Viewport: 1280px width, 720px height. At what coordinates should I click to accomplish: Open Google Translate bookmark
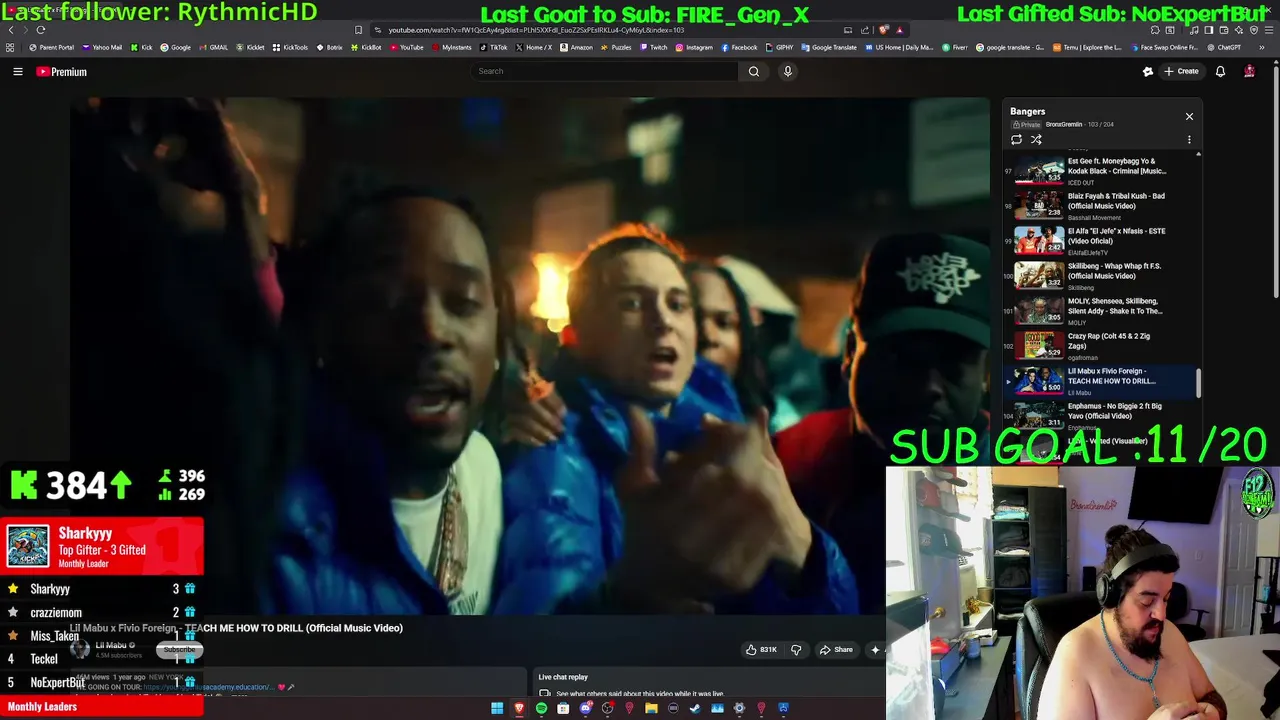click(x=831, y=47)
